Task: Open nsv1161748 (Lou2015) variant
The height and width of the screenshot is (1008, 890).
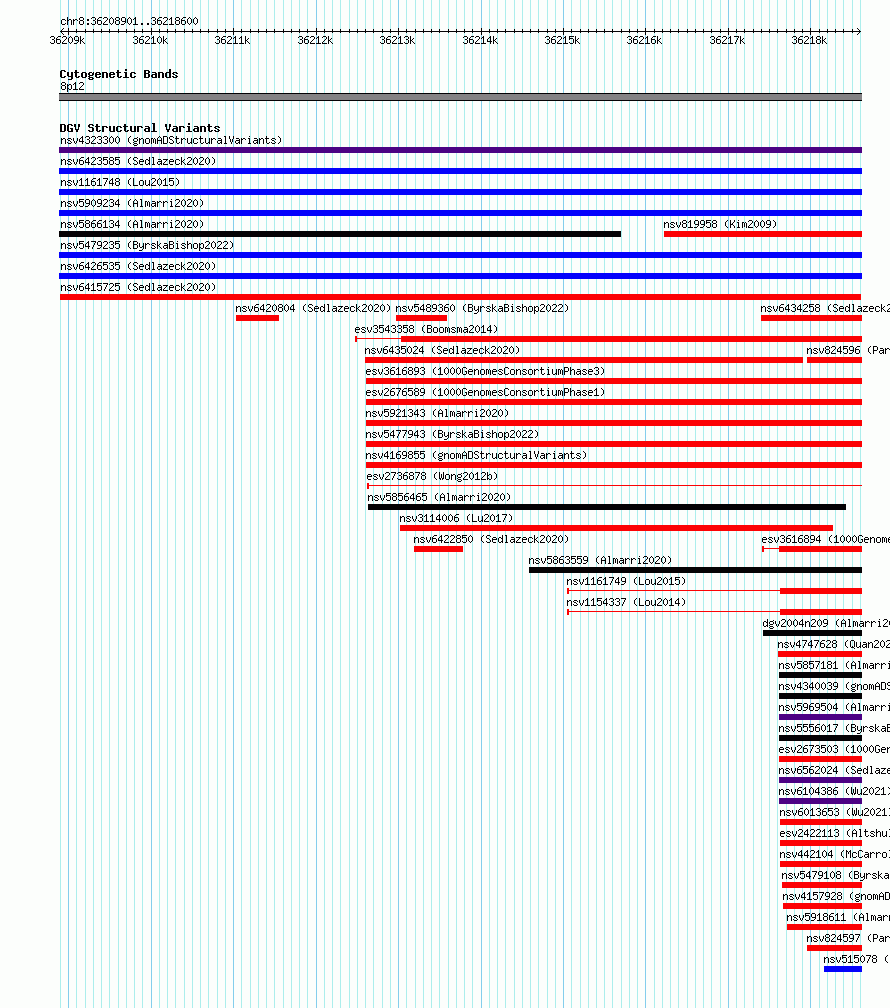Action: point(120,183)
